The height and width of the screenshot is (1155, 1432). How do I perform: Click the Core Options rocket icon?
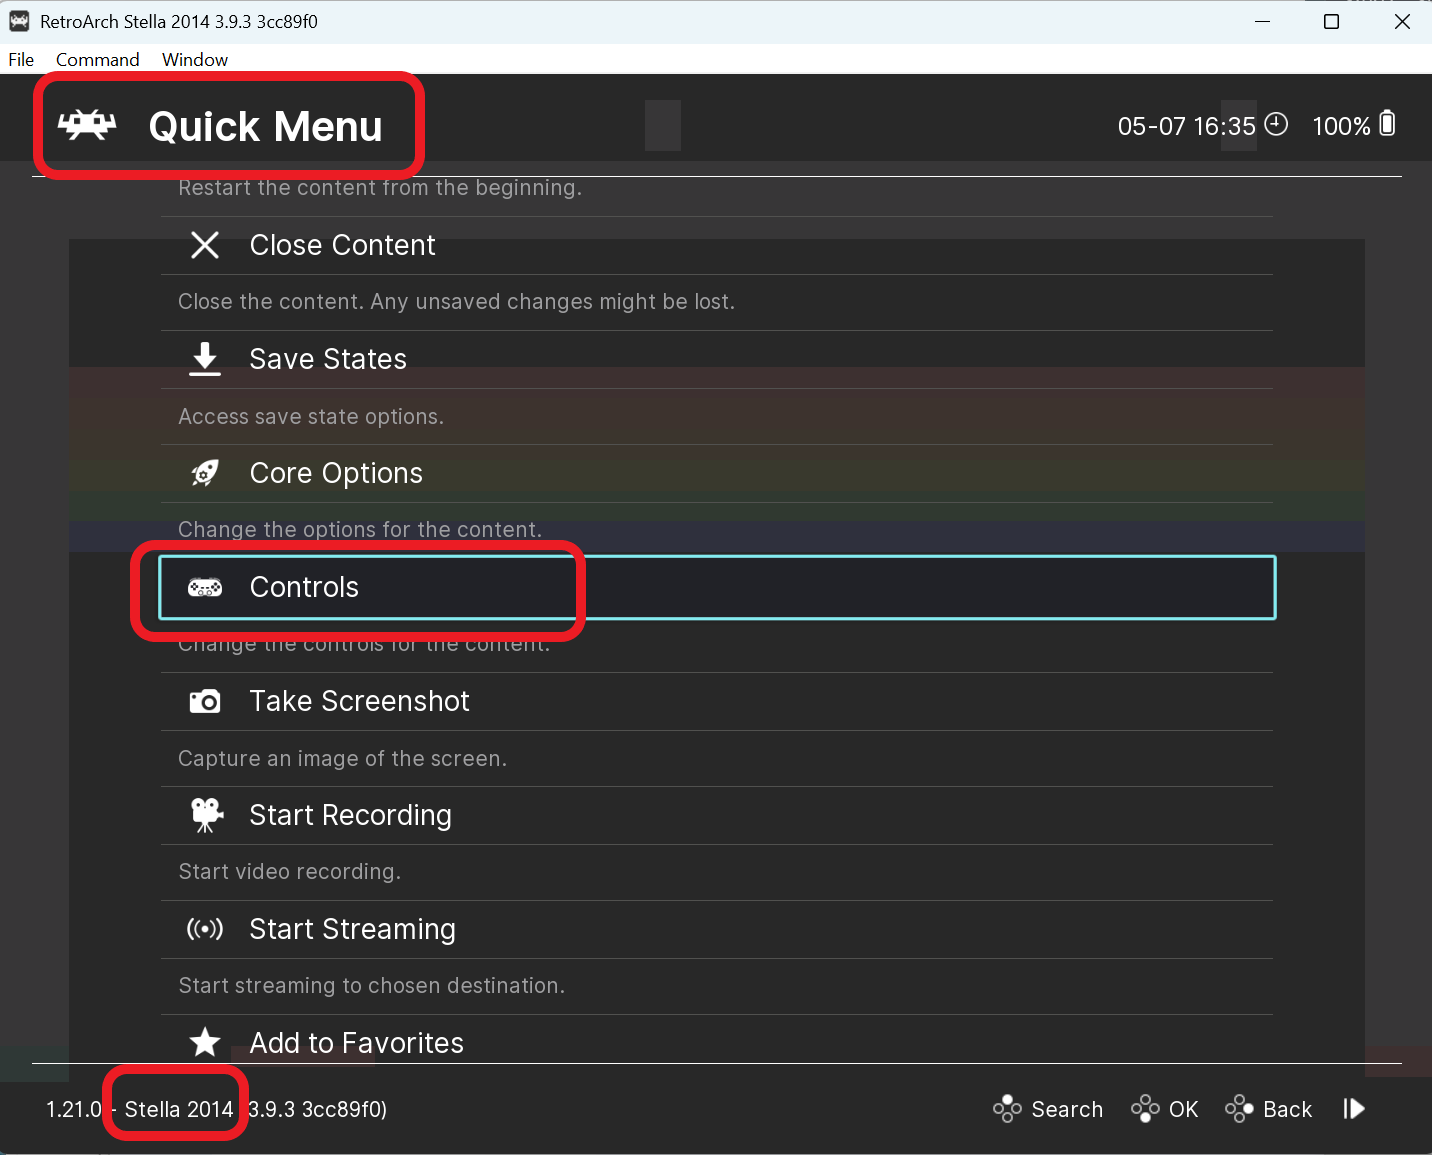click(205, 473)
